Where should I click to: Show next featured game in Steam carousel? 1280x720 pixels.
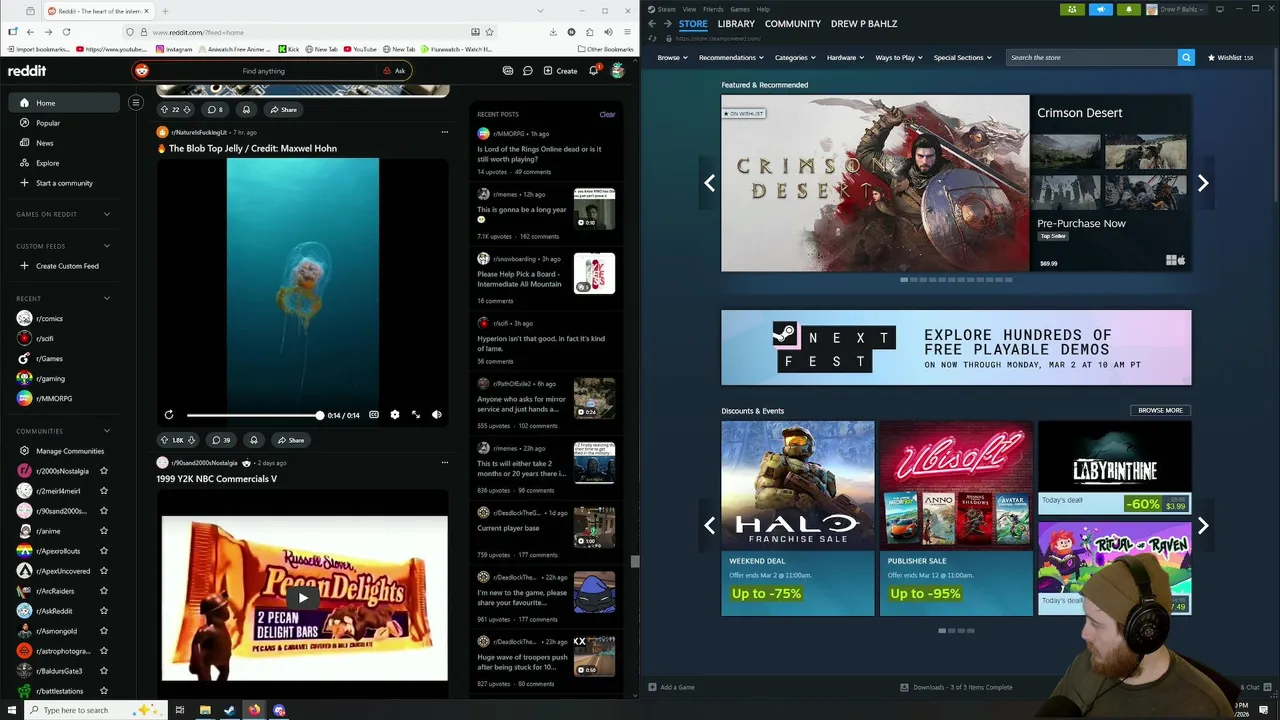point(1203,183)
